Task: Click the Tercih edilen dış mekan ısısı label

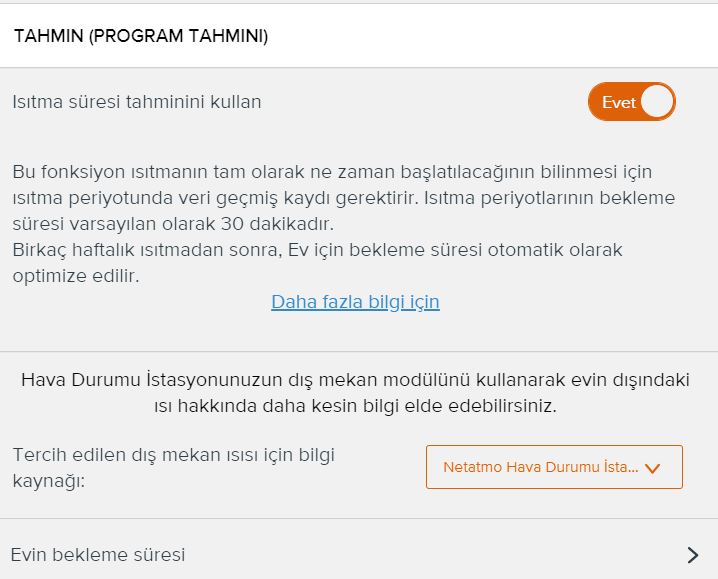Action: pyautogui.click(x=174, y=468)
